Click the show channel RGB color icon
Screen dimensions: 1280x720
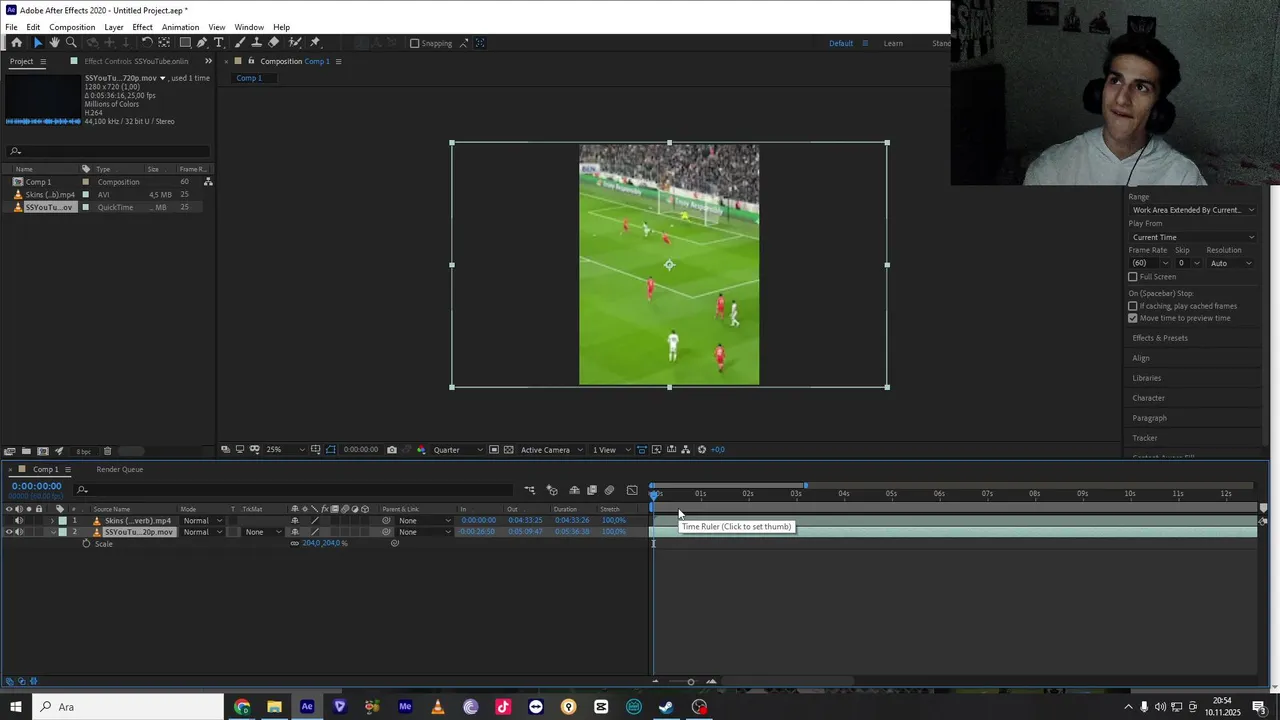tap(421, 450)
